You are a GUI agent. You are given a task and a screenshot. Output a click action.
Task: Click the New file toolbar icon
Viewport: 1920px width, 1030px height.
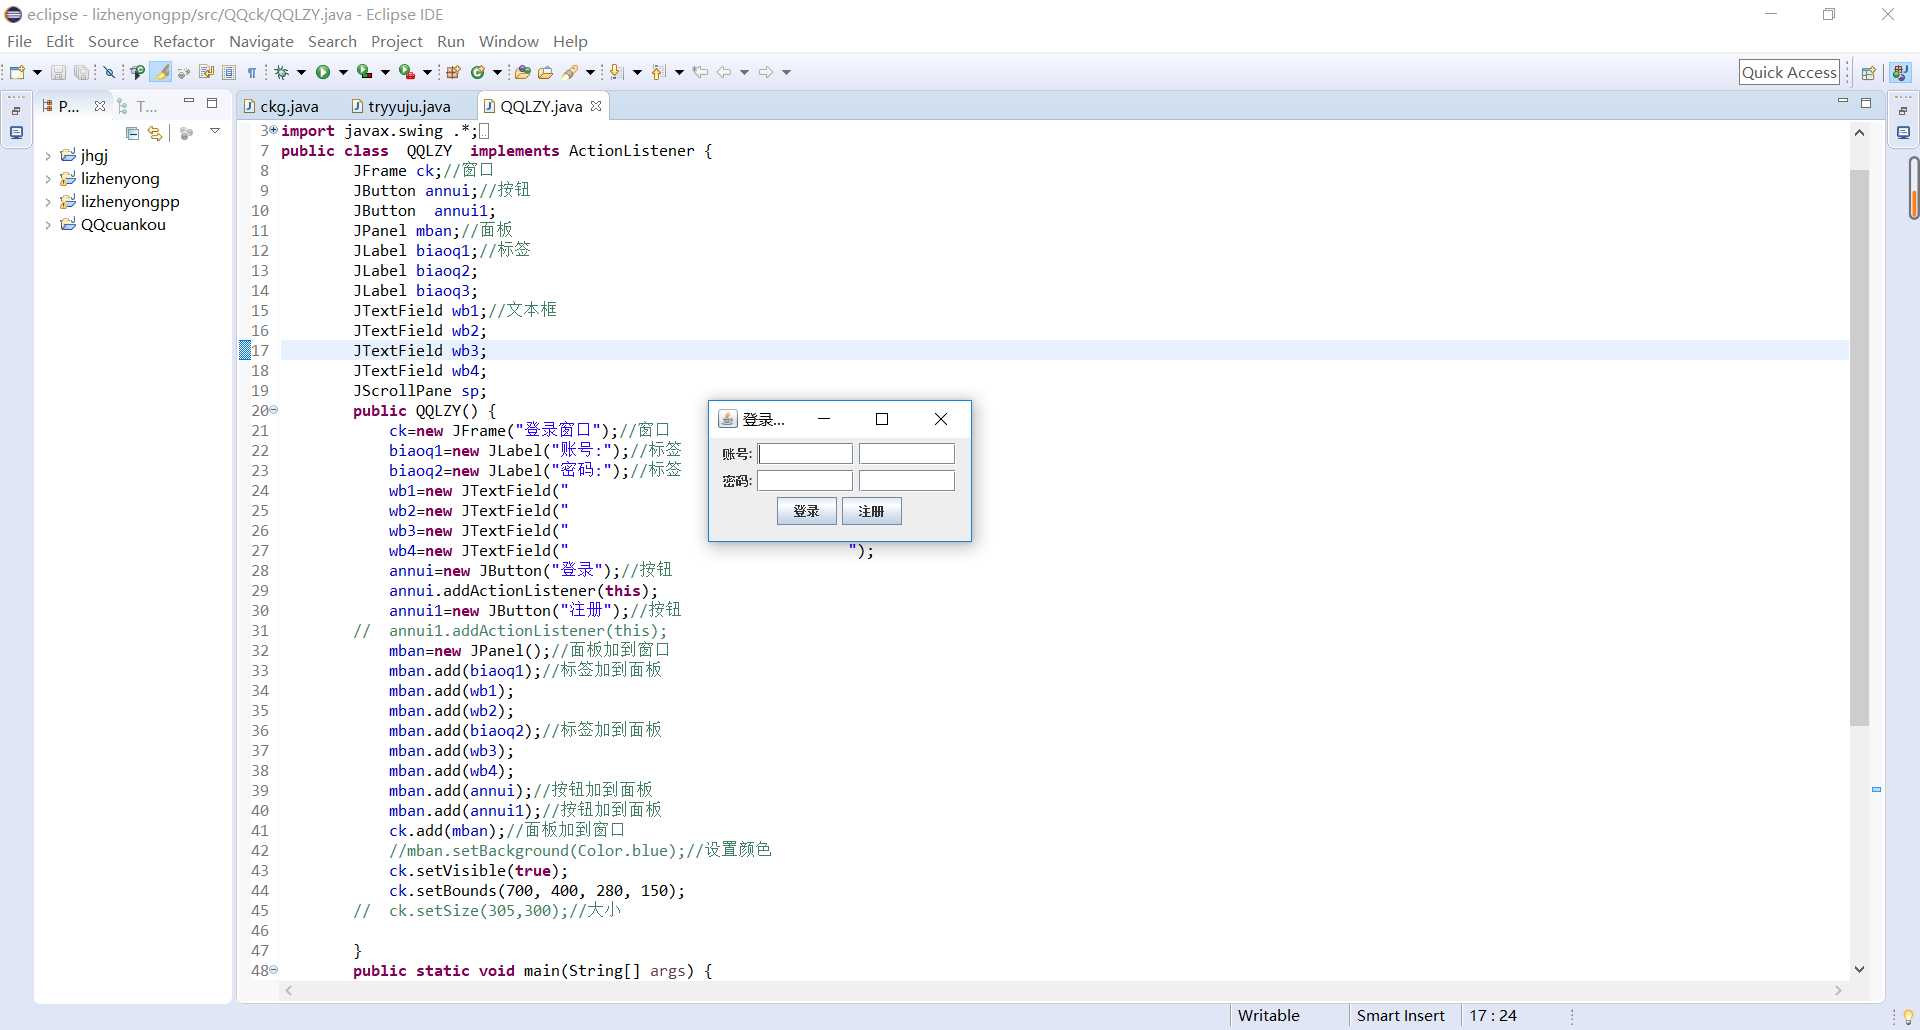click(x=17, y=72)
